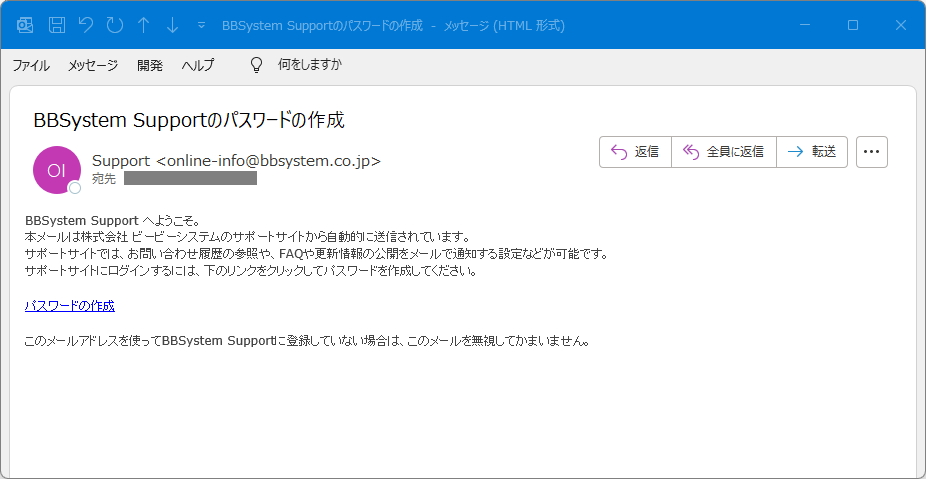Click the lightbulb tell-me icon

point(256,65)
